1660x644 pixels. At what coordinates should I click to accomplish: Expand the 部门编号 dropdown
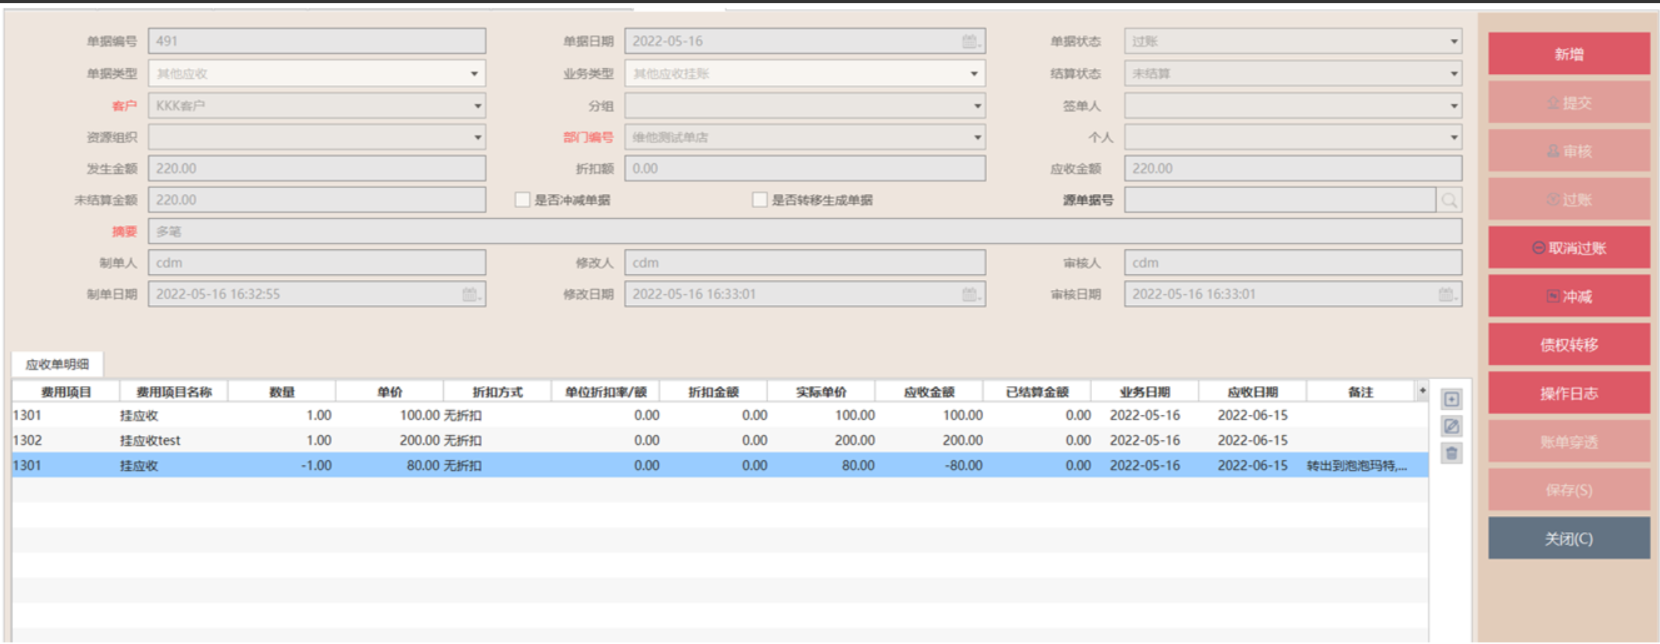[x=976, y=137]
